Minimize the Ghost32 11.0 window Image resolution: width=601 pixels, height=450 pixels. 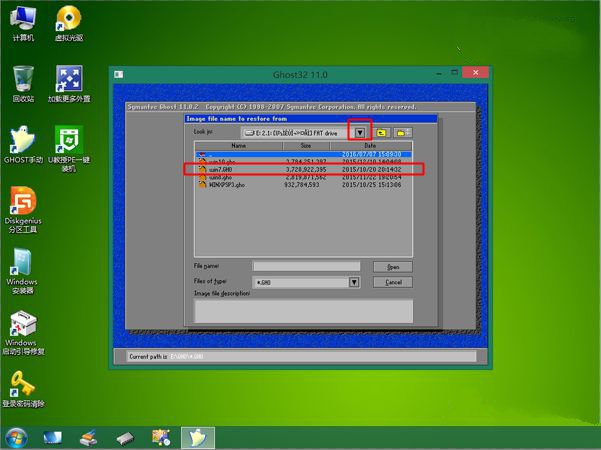(x=439, y=73)
